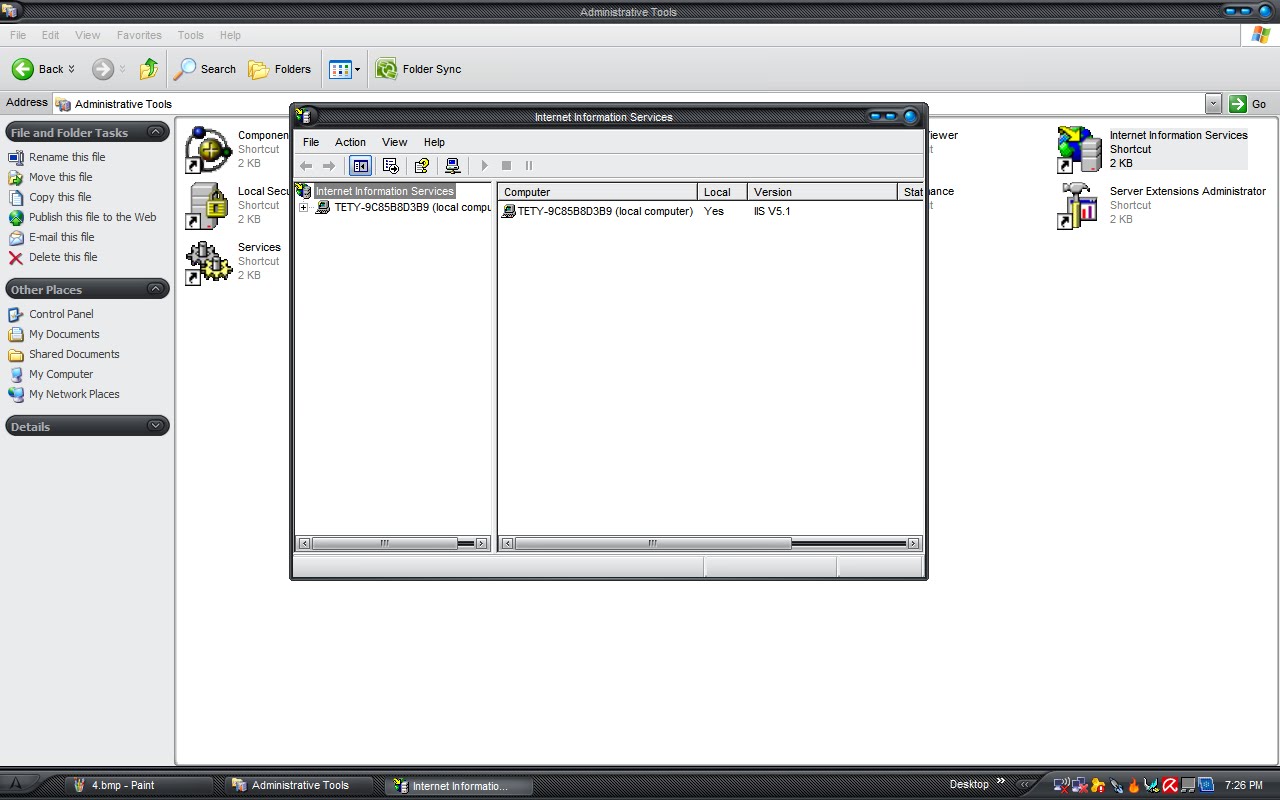Viewport: 1280px width, 800px height.
Task: Click Avira red umbrella tray icon
Action: tap(1169, 785)
